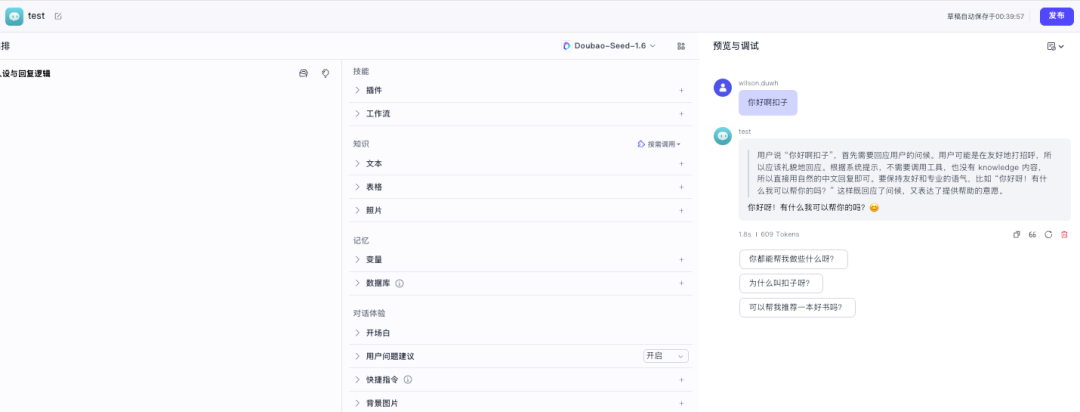
Task: Click the 预览与调试 panel title
Action: pos(736,46)
